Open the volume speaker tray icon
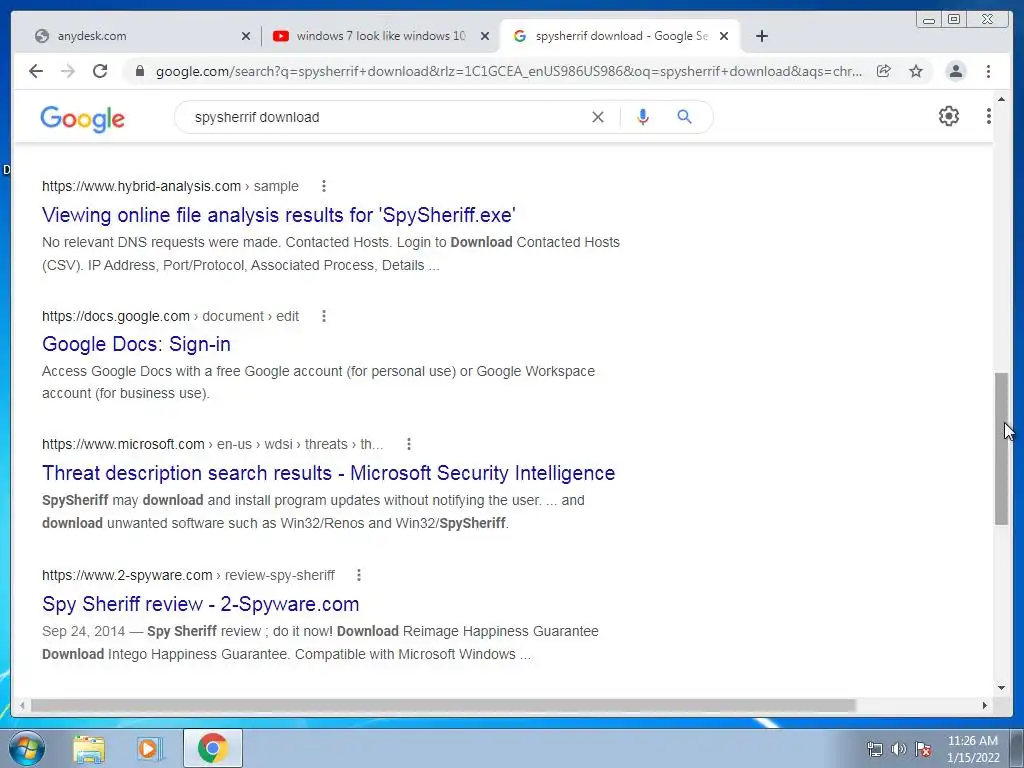 click(x=899, y=749)
